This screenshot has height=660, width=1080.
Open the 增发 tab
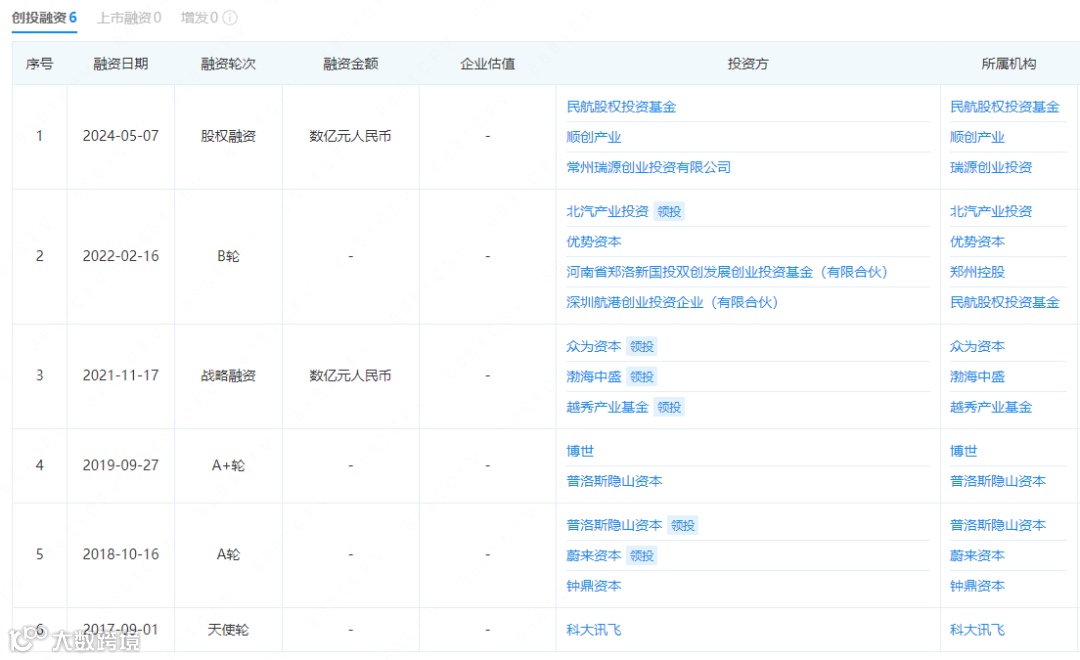(x=199, y=18)
